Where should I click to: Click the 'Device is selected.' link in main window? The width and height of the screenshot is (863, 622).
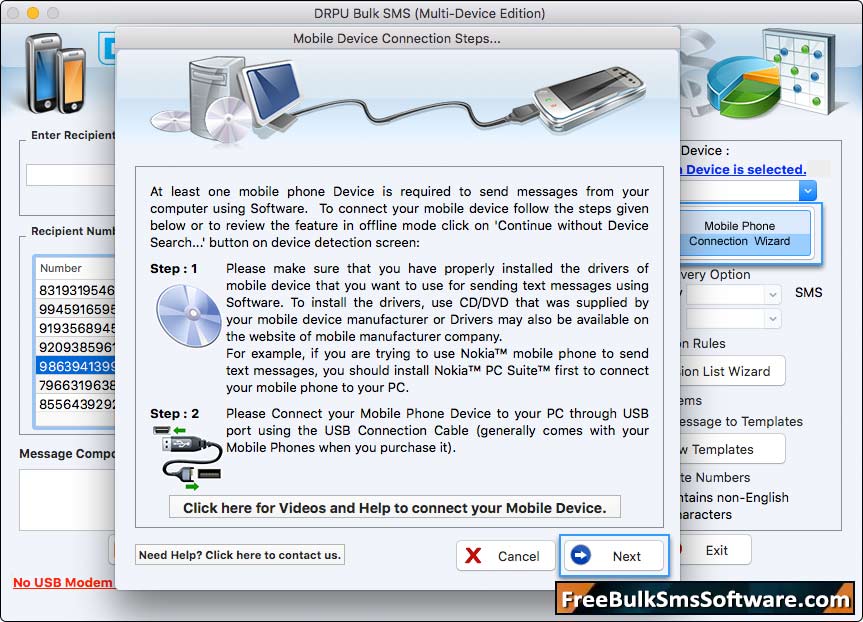pos(746,170)
